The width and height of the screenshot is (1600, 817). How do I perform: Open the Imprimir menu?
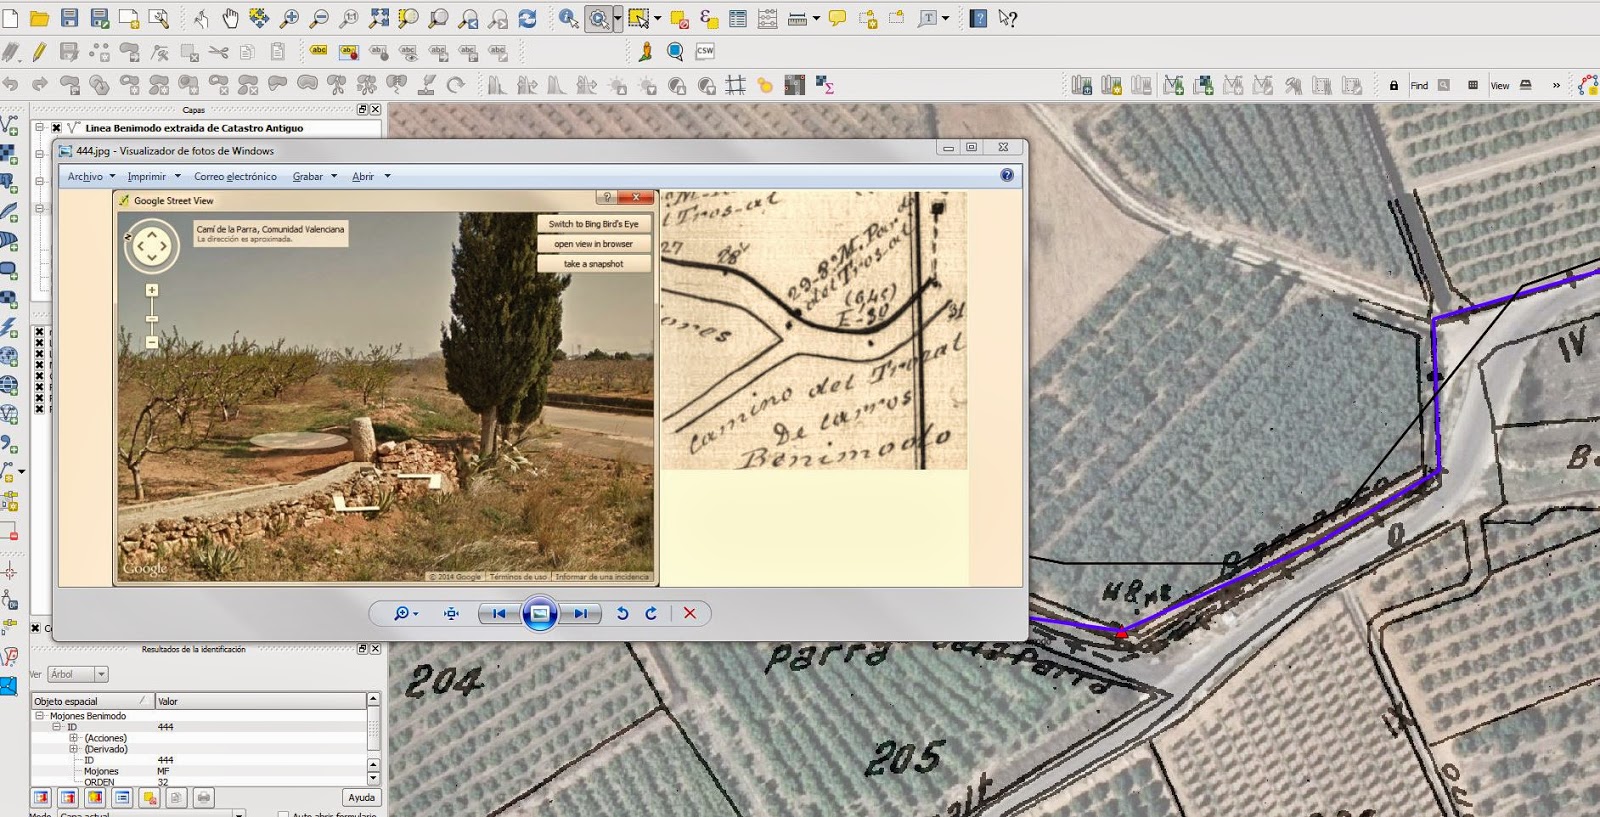coord(153,176)
